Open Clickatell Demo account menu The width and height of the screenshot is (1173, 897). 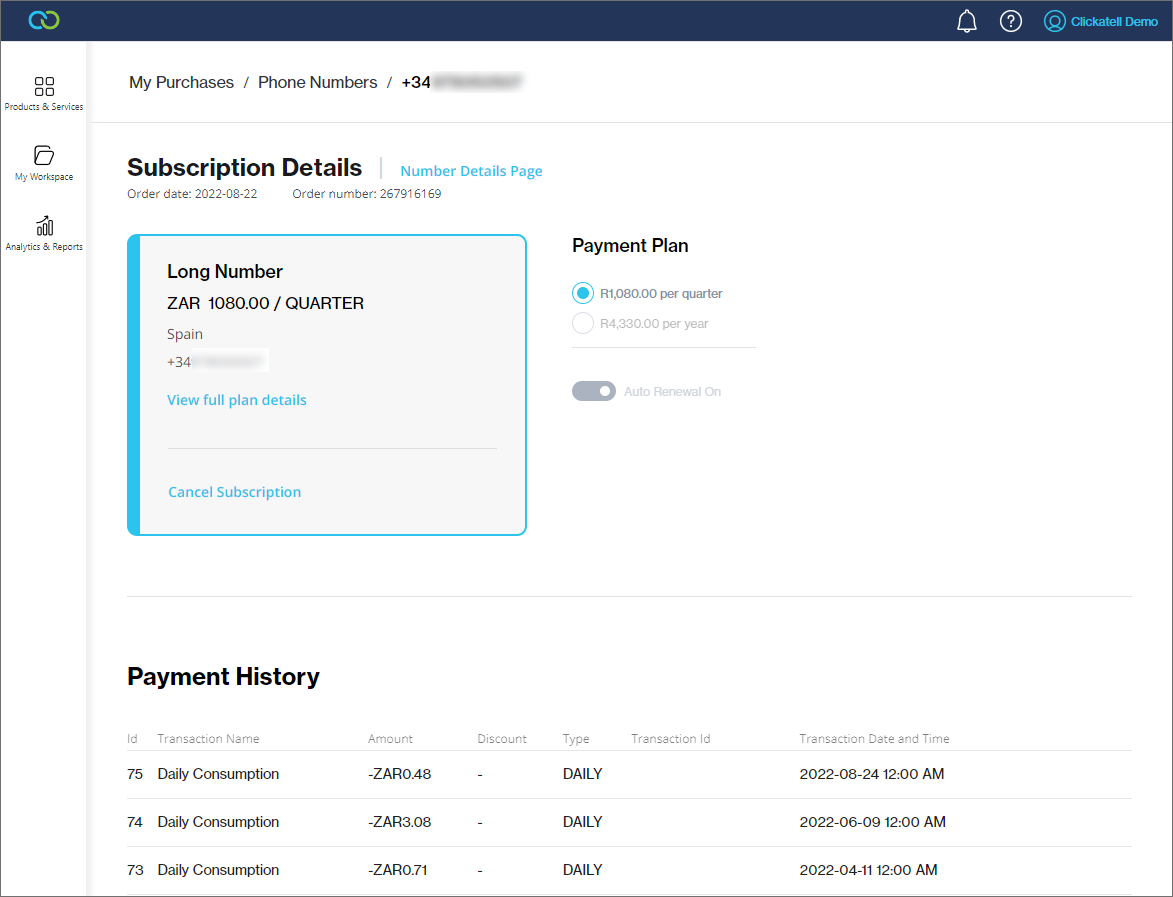[x=1114, y=22]
